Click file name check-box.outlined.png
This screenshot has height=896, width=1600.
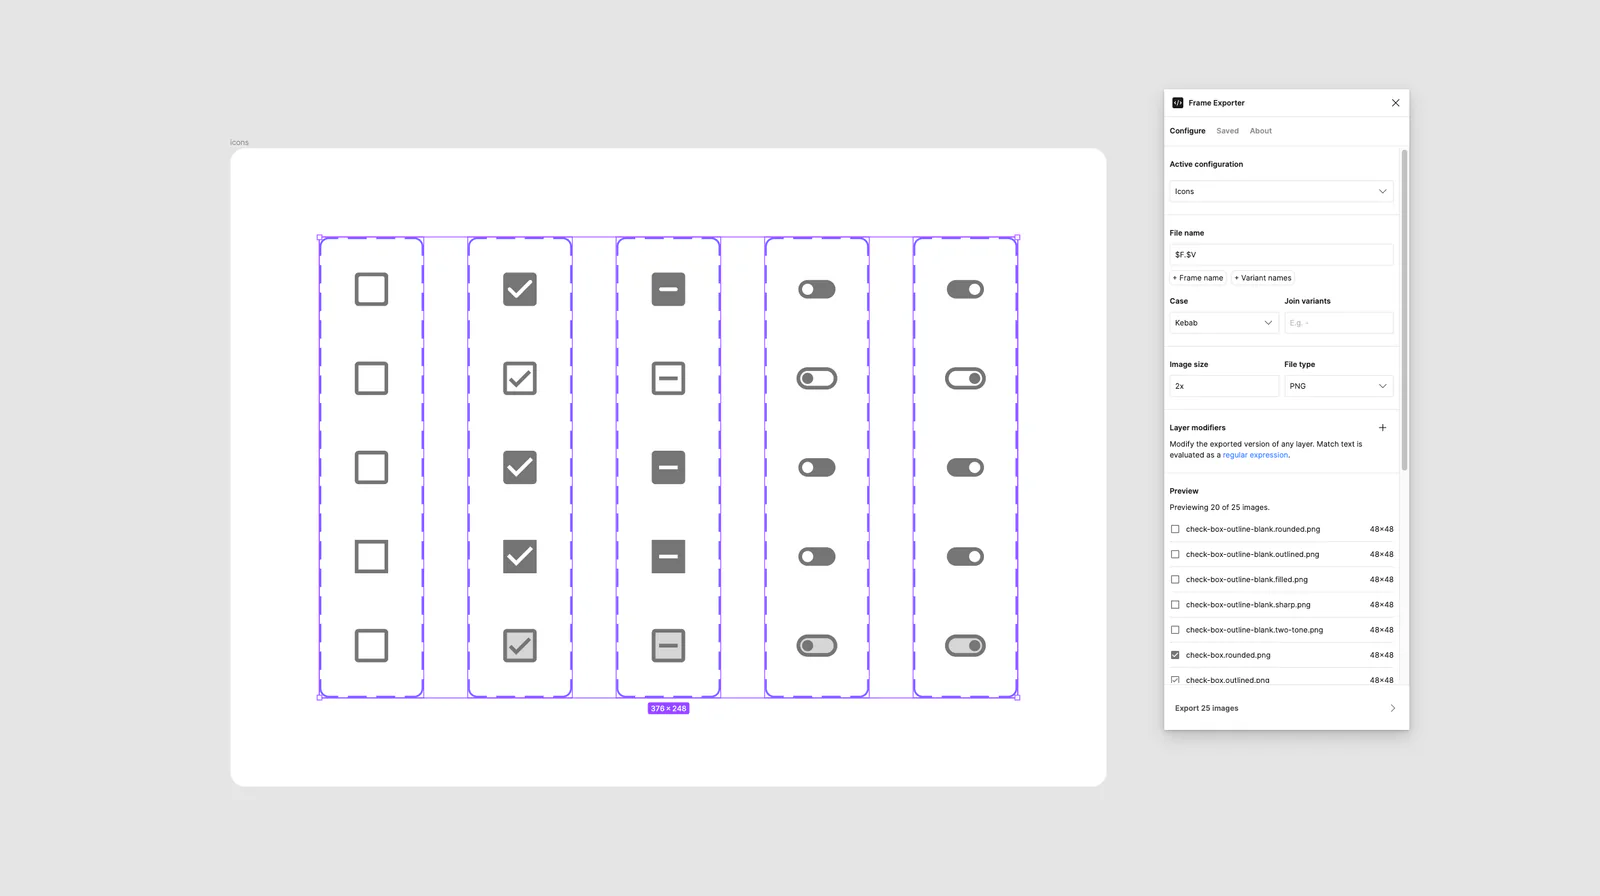tap(1228, 680)
